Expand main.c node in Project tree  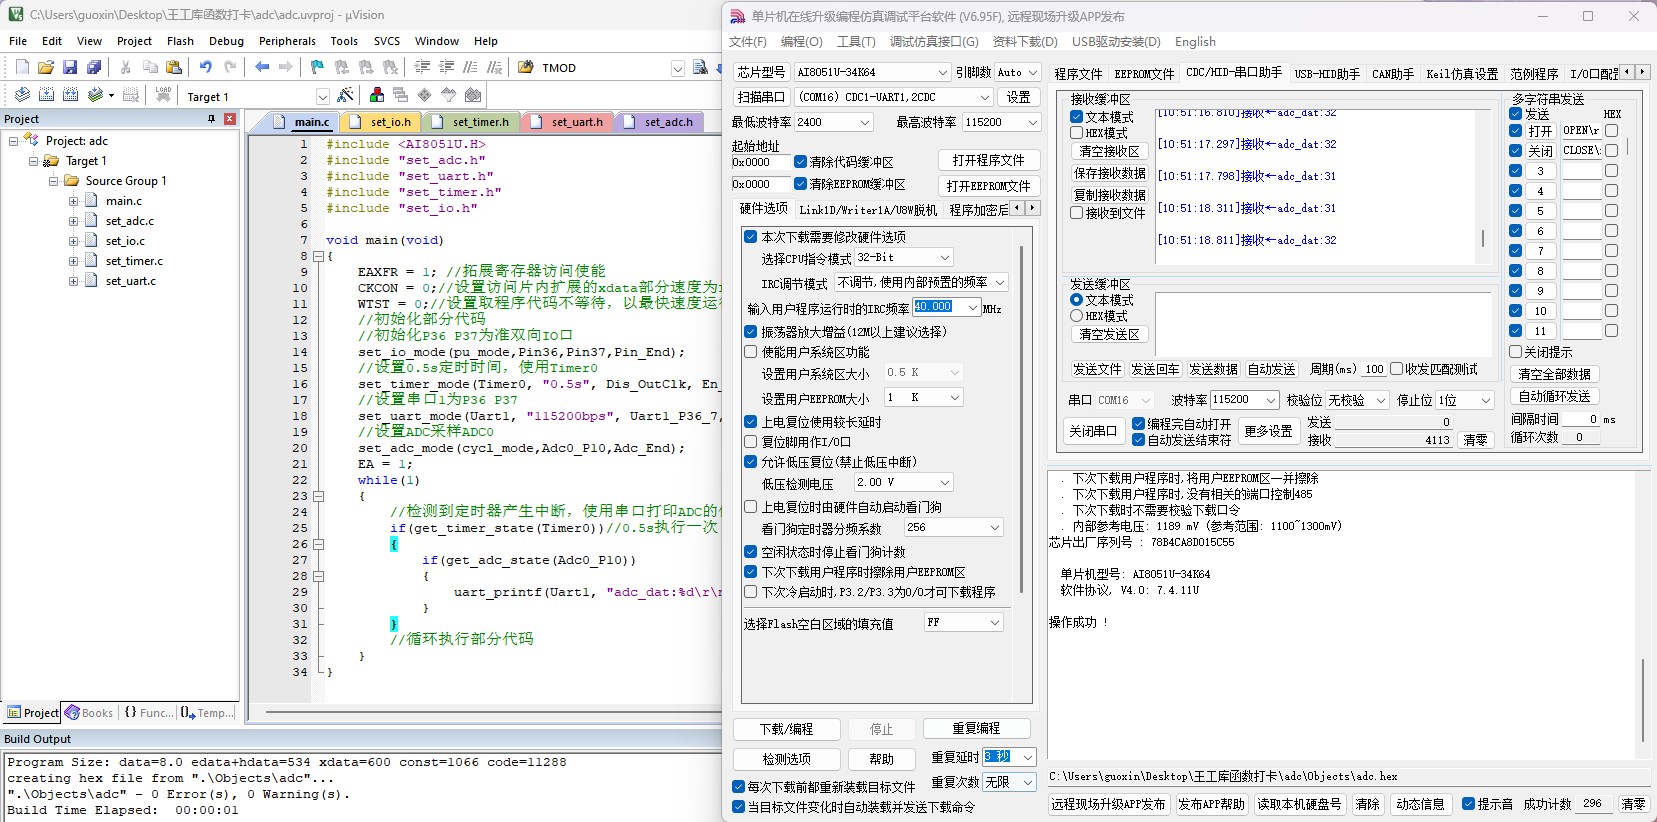[x=73, y=201]
